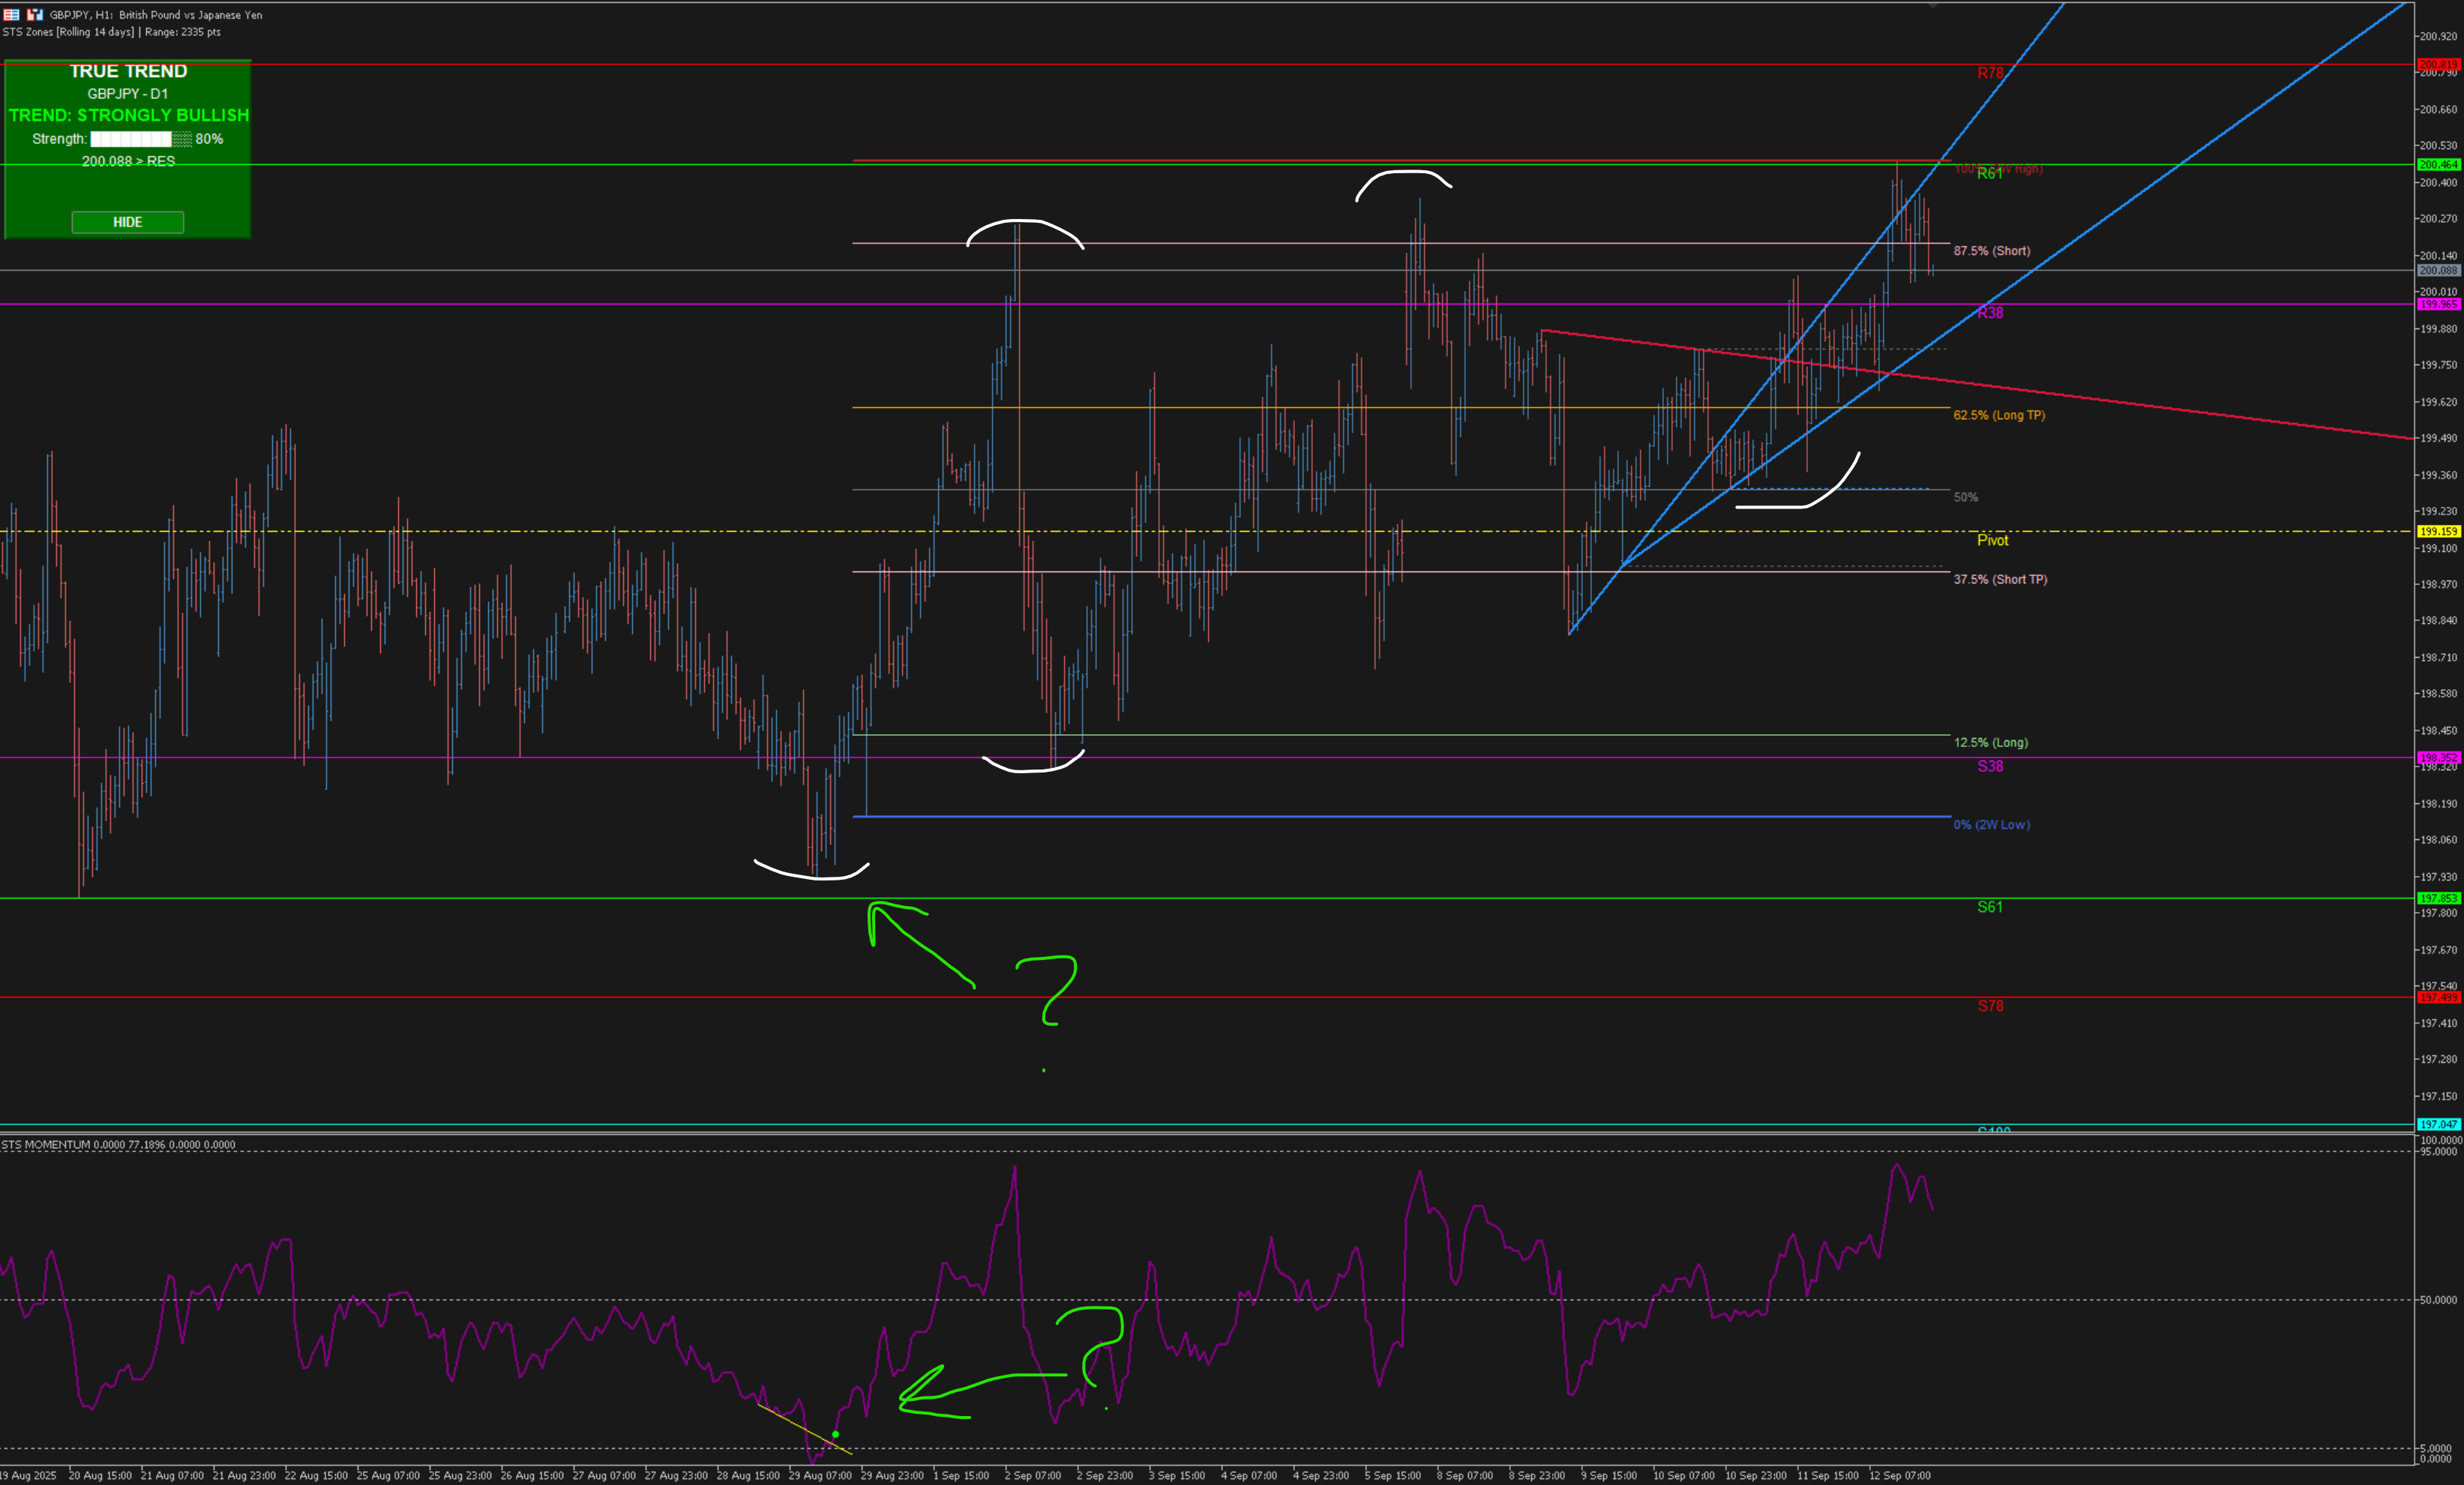Click the strength bar showing 80%
Image resolution: width=2464 pixels, height=1485 pixels.
tap(140, 139)
